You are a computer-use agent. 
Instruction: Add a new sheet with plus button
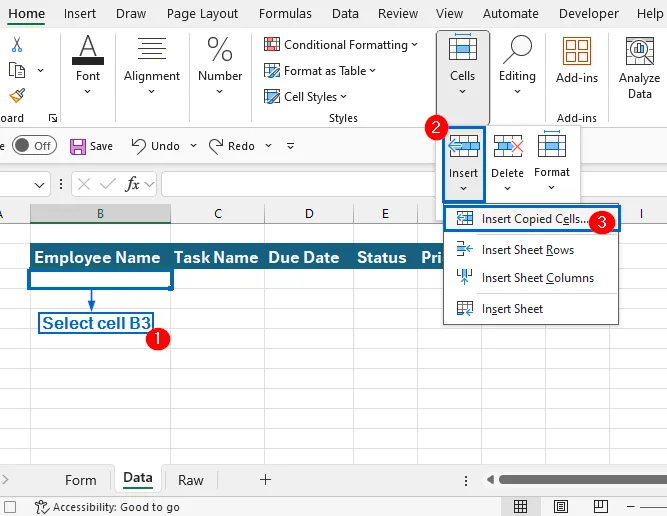coord(265,480)
